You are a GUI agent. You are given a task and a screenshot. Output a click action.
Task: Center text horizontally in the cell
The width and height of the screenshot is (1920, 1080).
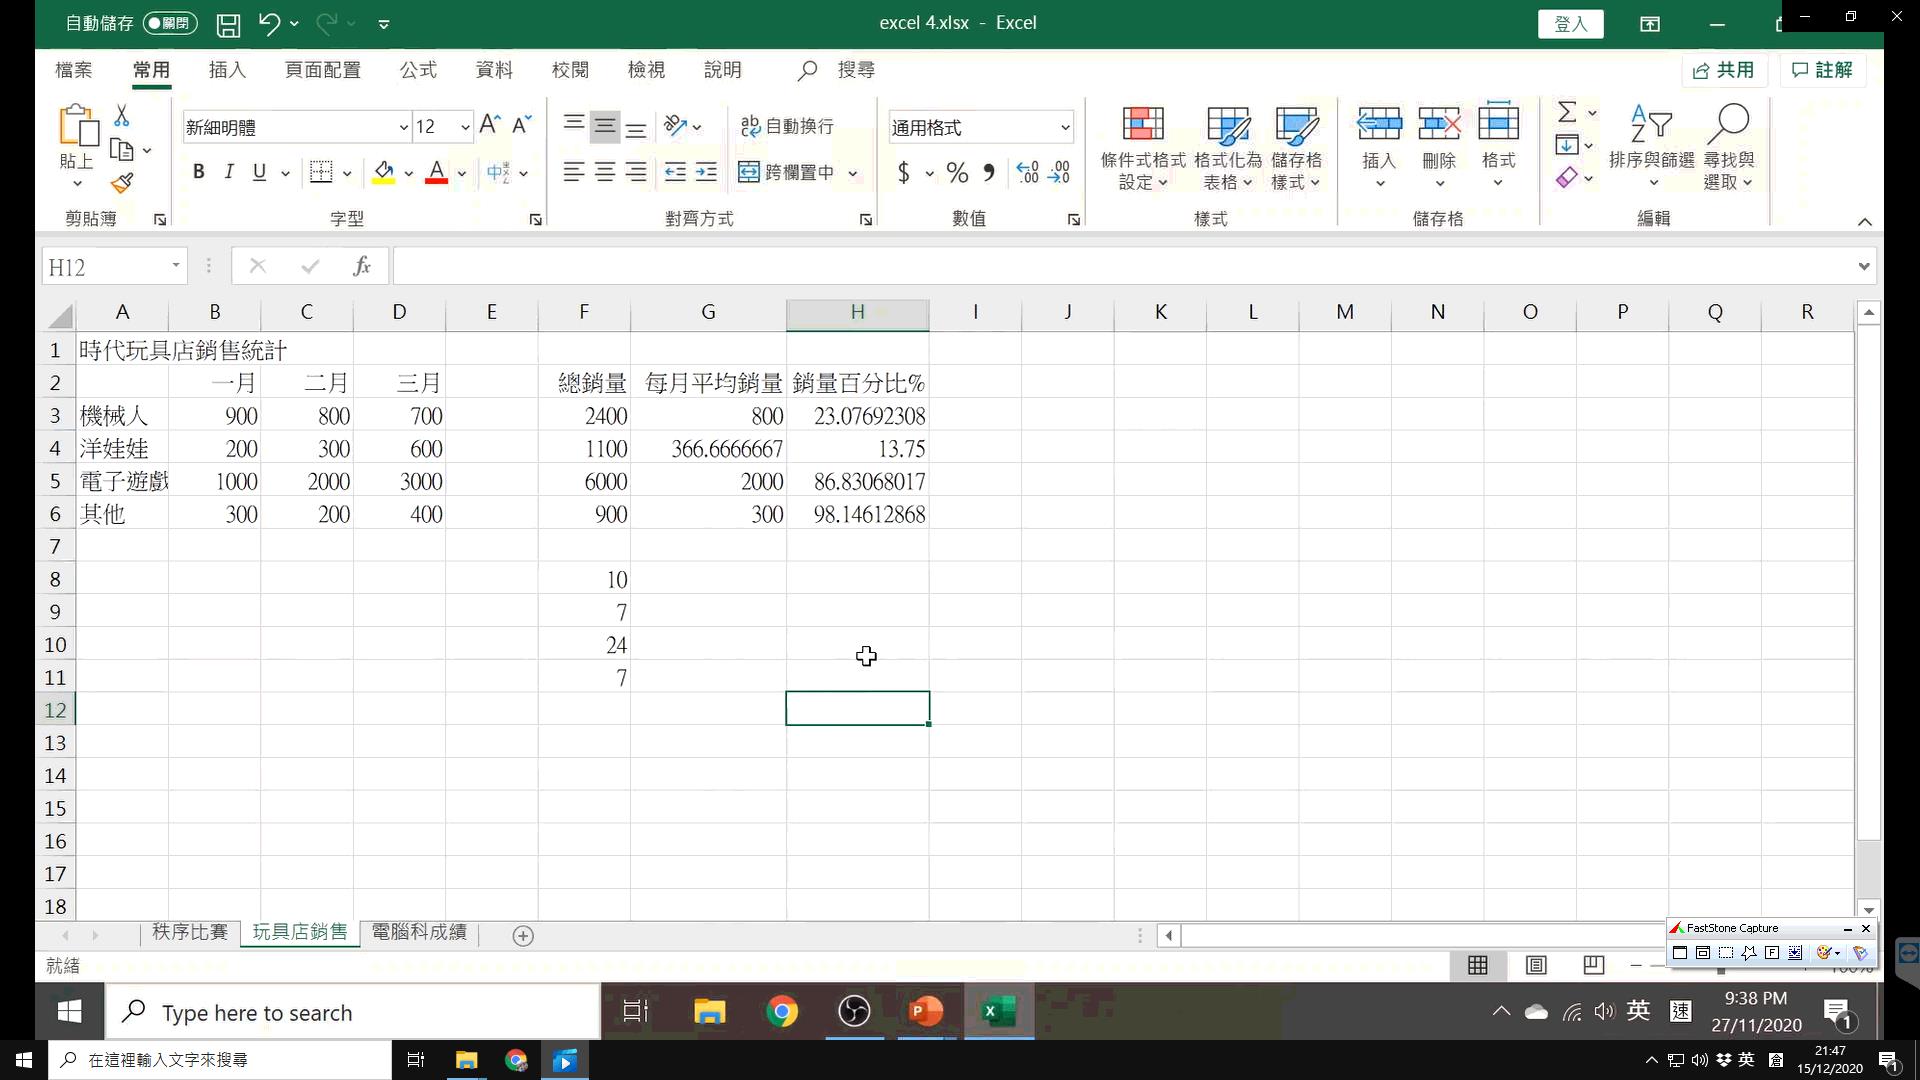pyautogui.click(x=605, y=172)
